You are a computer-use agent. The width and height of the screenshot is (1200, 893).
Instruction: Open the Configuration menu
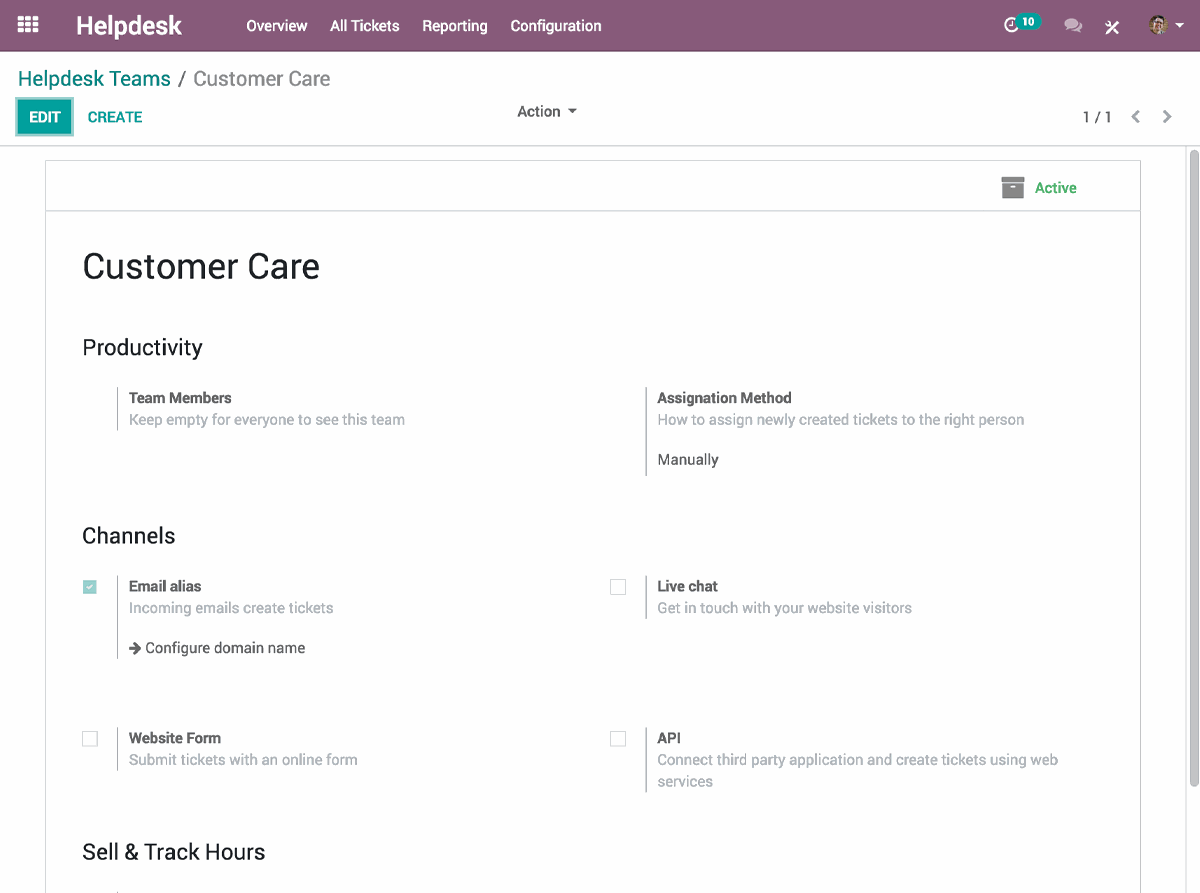[556, 26]
